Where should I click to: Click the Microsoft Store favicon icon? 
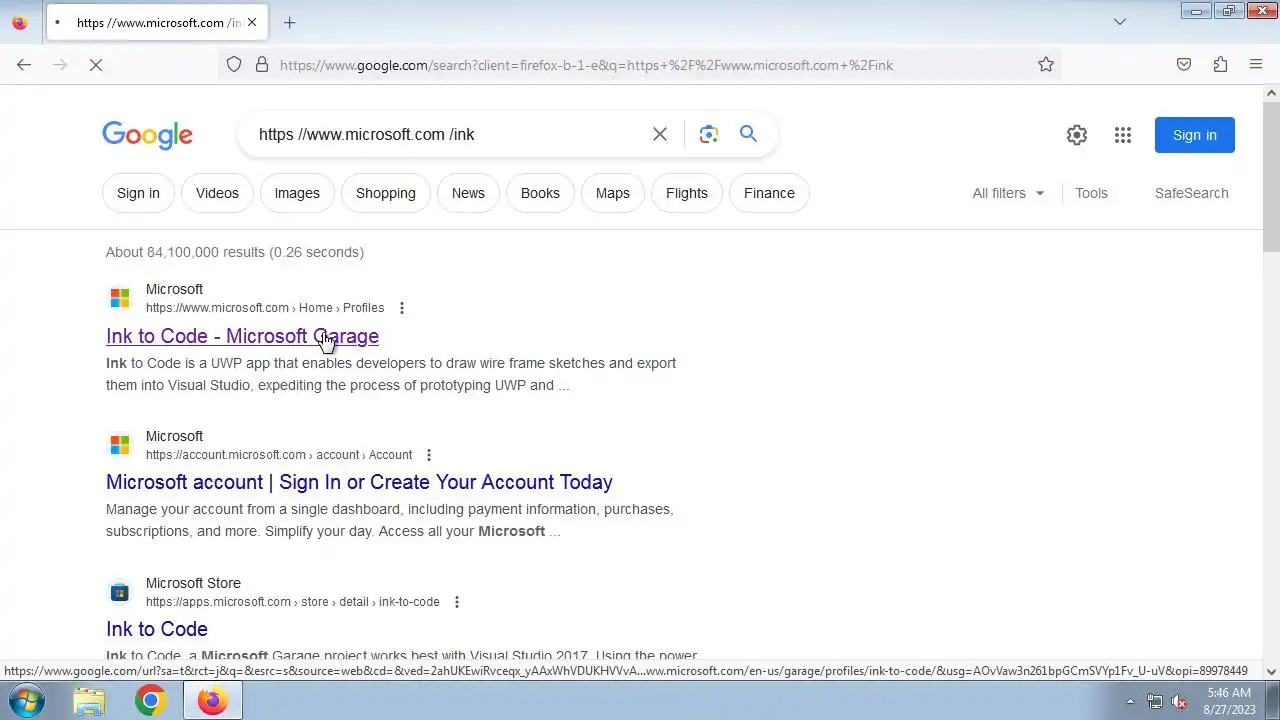click(x=120, y=592)
